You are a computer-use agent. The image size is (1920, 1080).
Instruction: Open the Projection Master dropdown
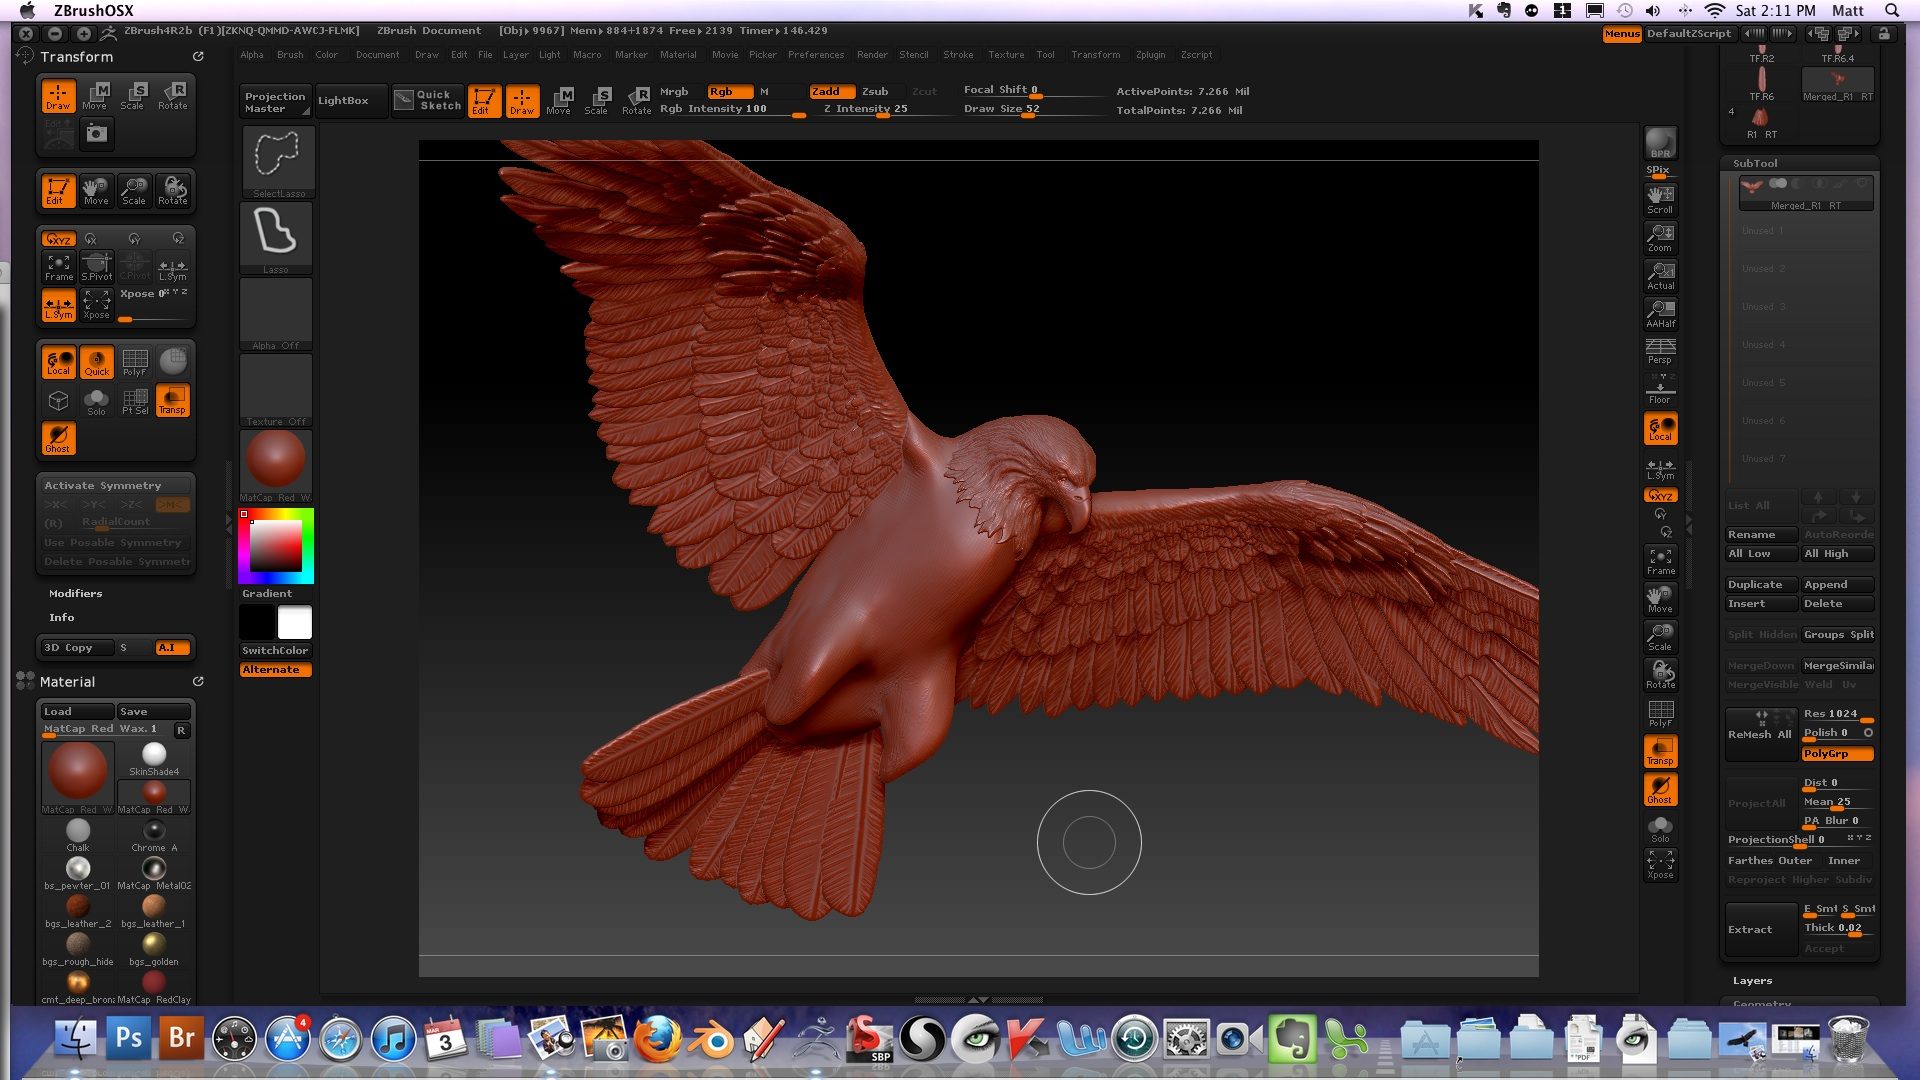(x=275, y=102)
